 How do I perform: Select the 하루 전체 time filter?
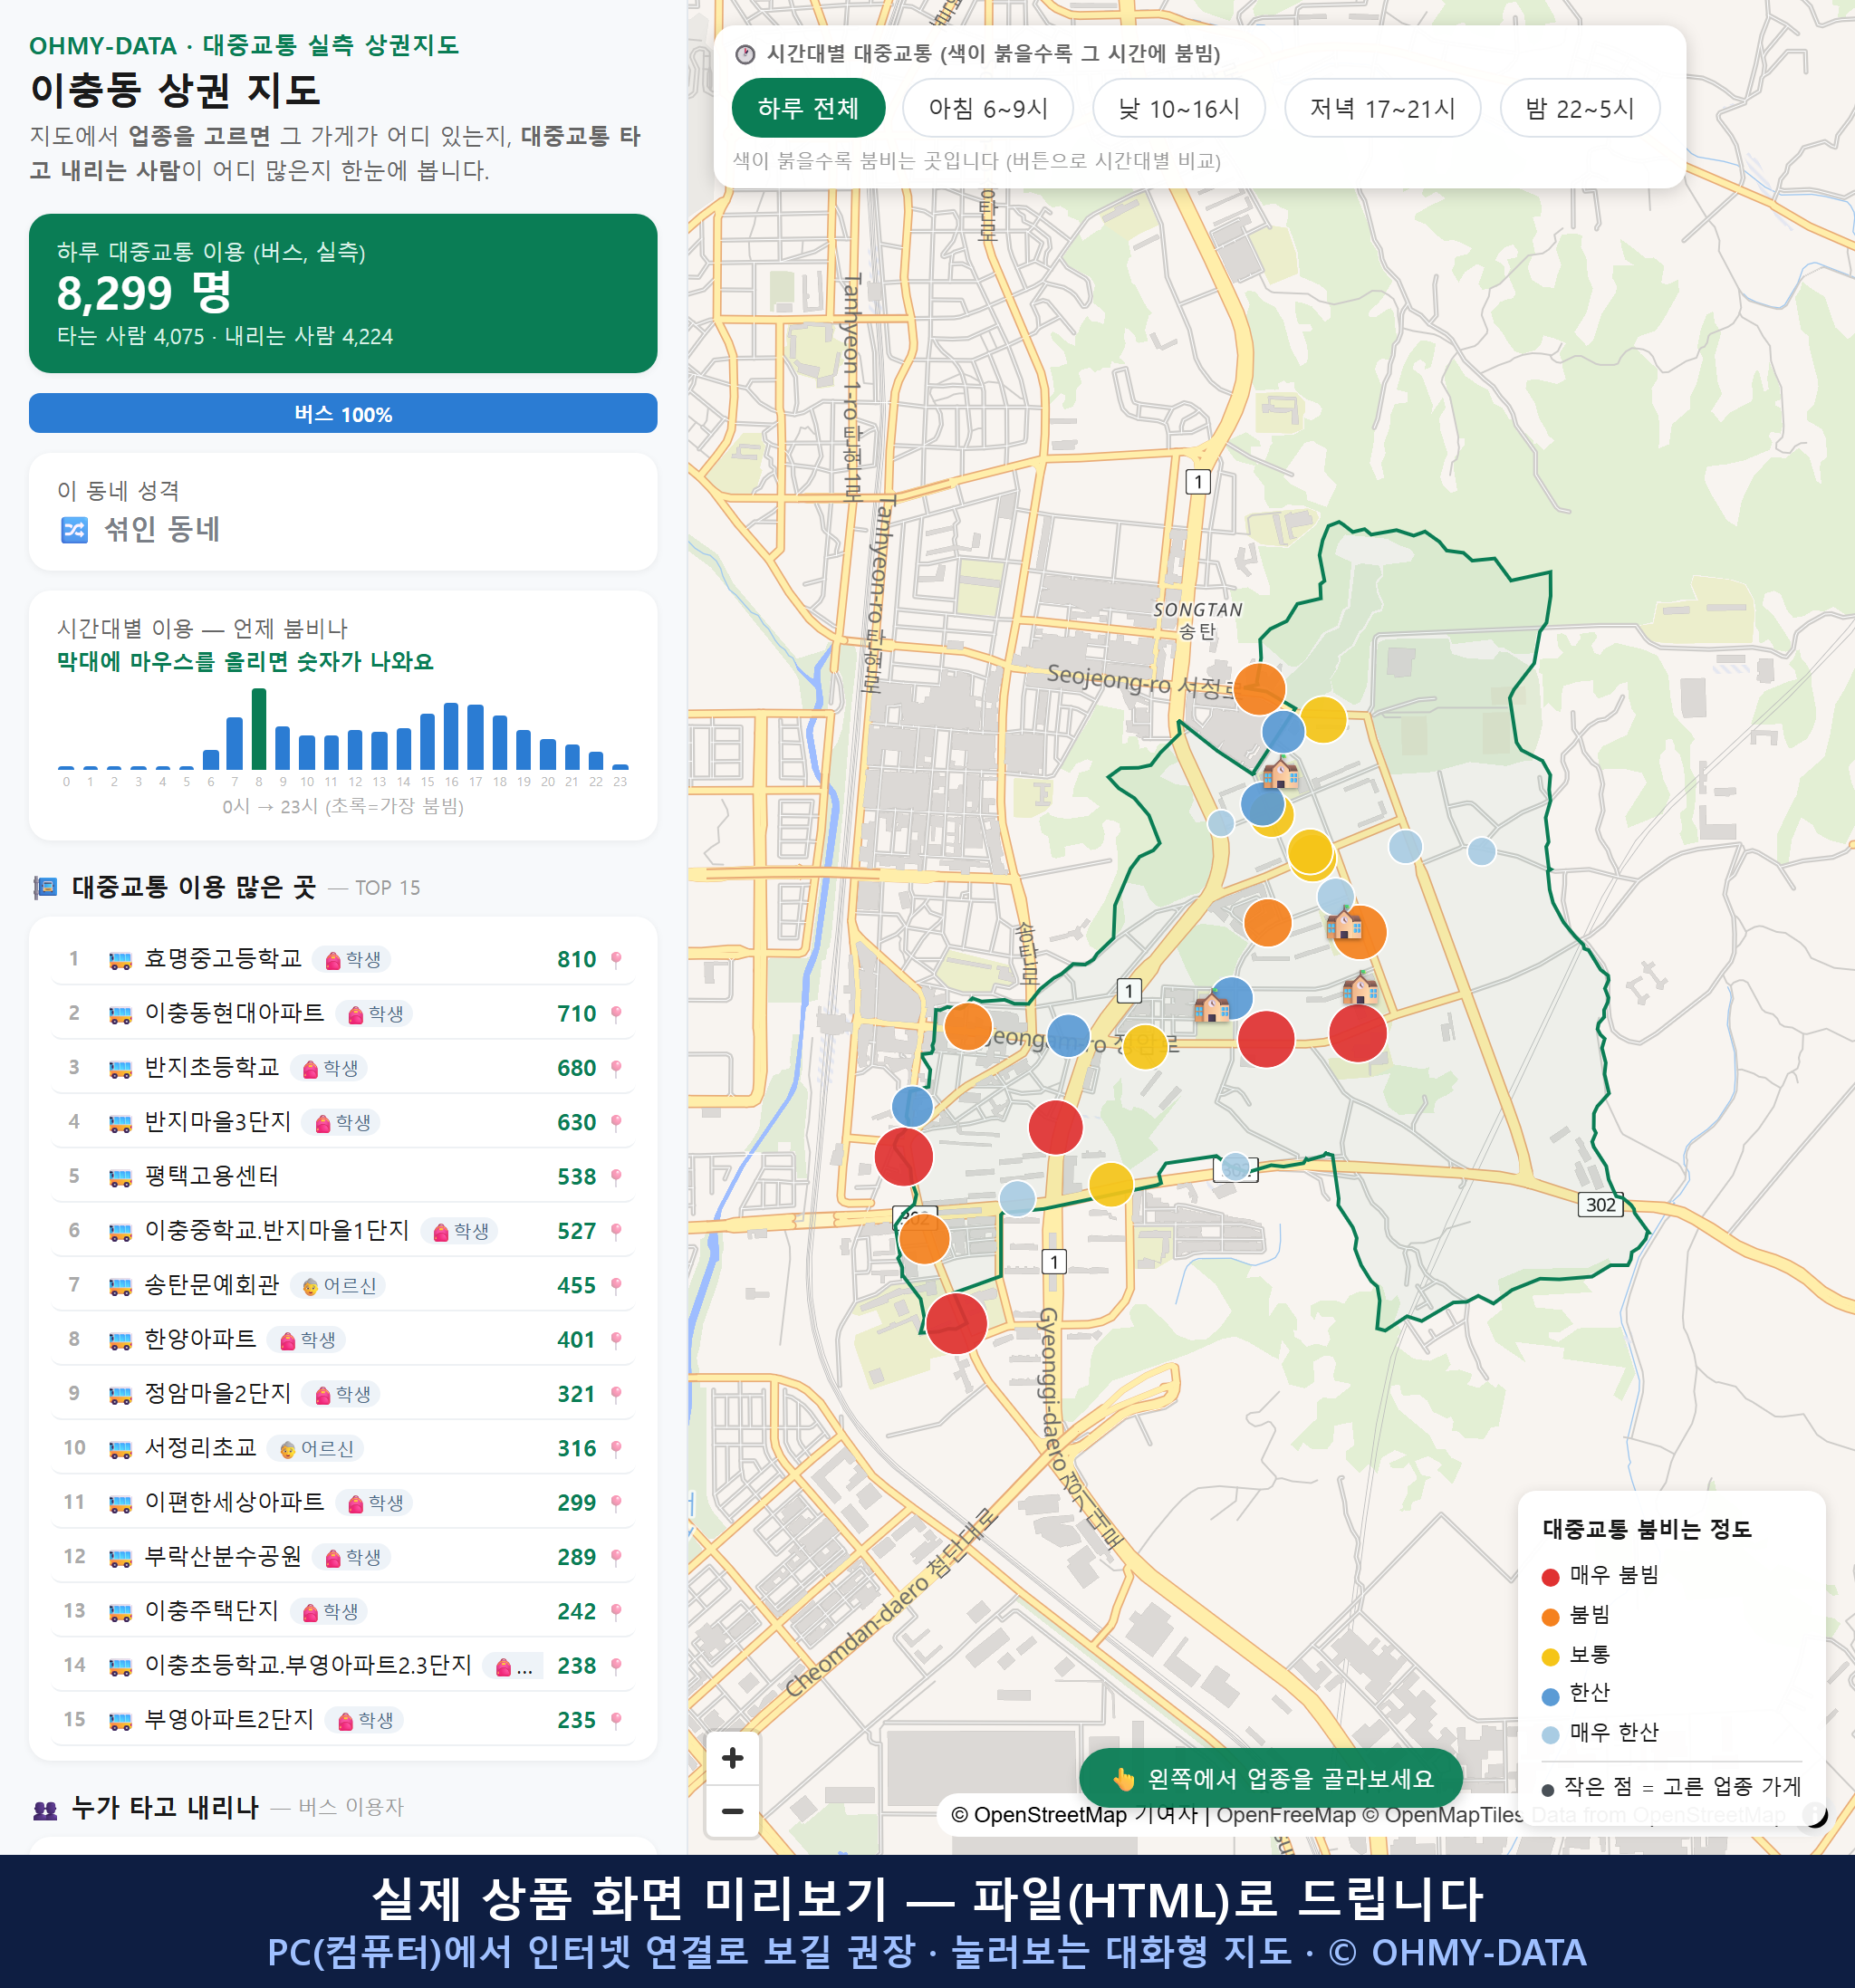point(808,108)
